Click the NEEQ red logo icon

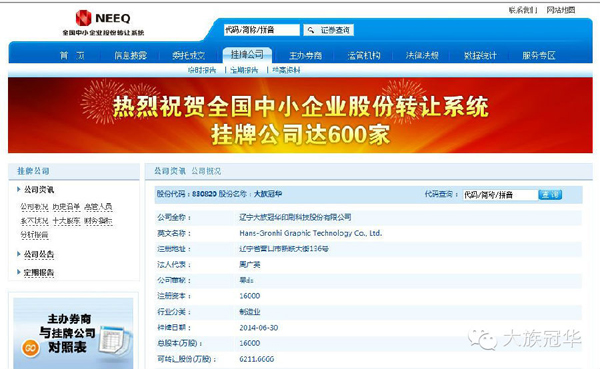point(83,18)
